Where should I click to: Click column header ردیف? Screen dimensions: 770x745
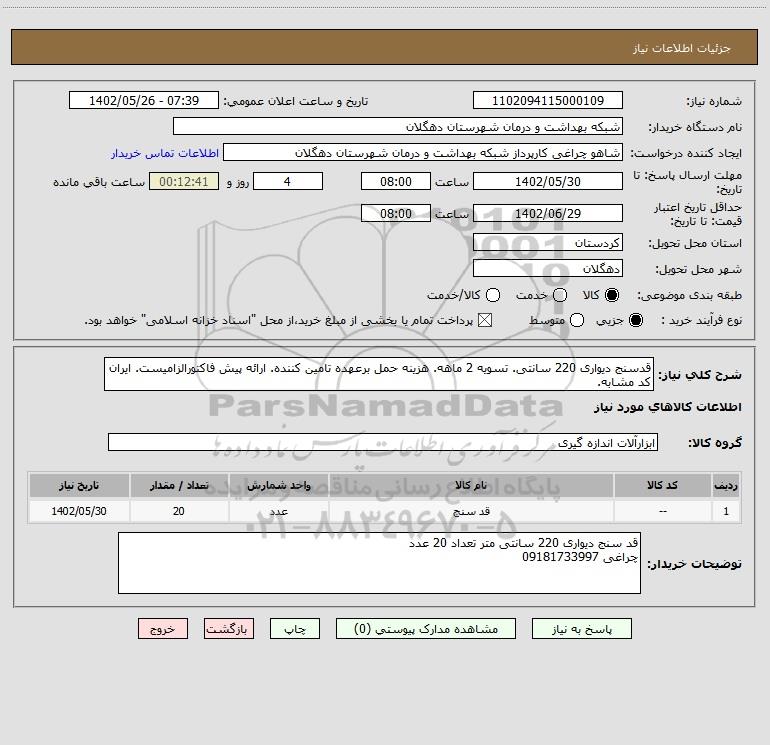point(726,485)
